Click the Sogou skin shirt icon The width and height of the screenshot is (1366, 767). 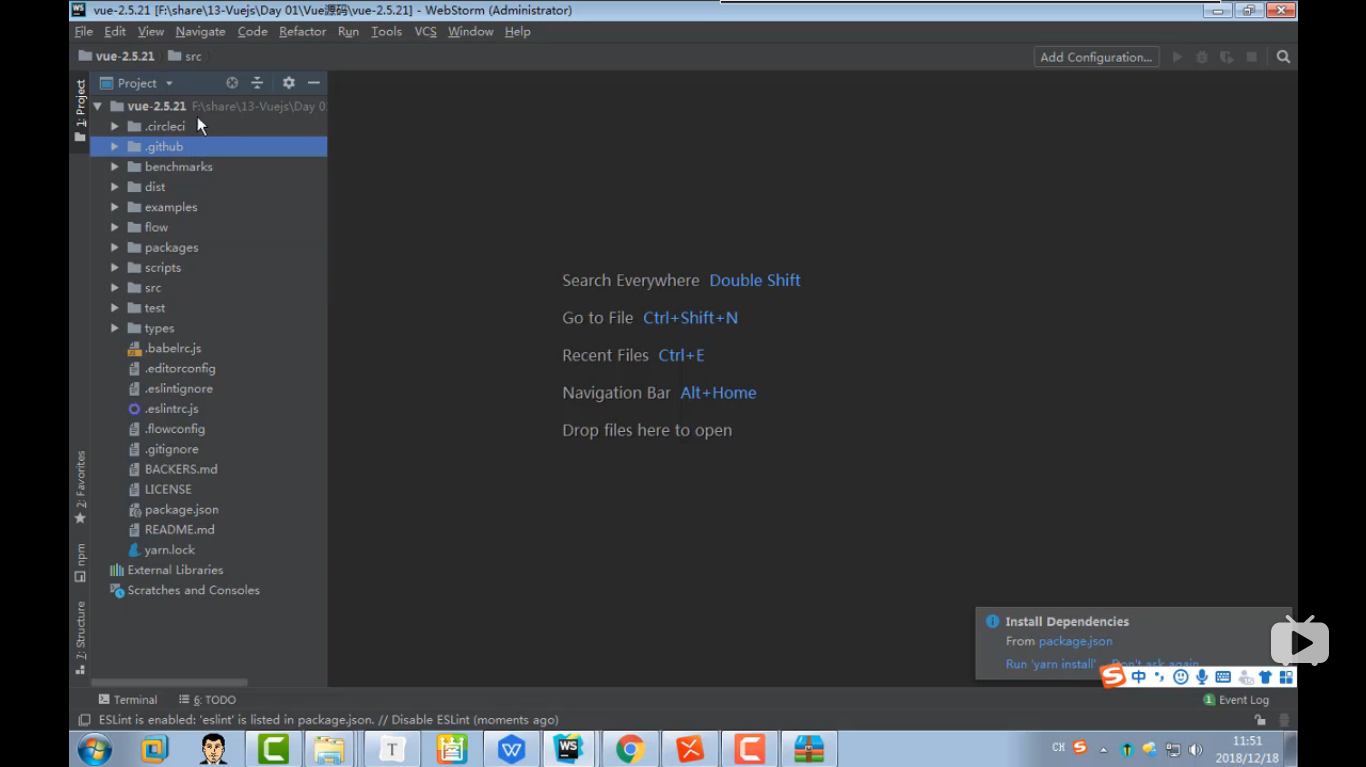[x=1265, y=677]
